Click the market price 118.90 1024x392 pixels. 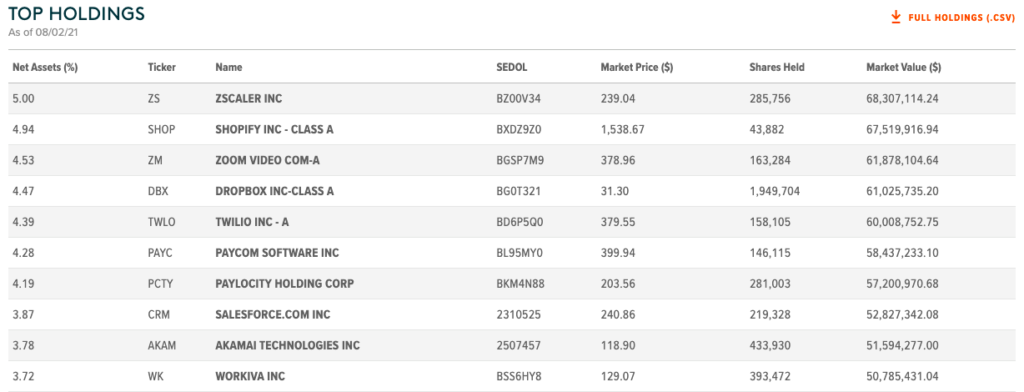(x=617, y=346)
